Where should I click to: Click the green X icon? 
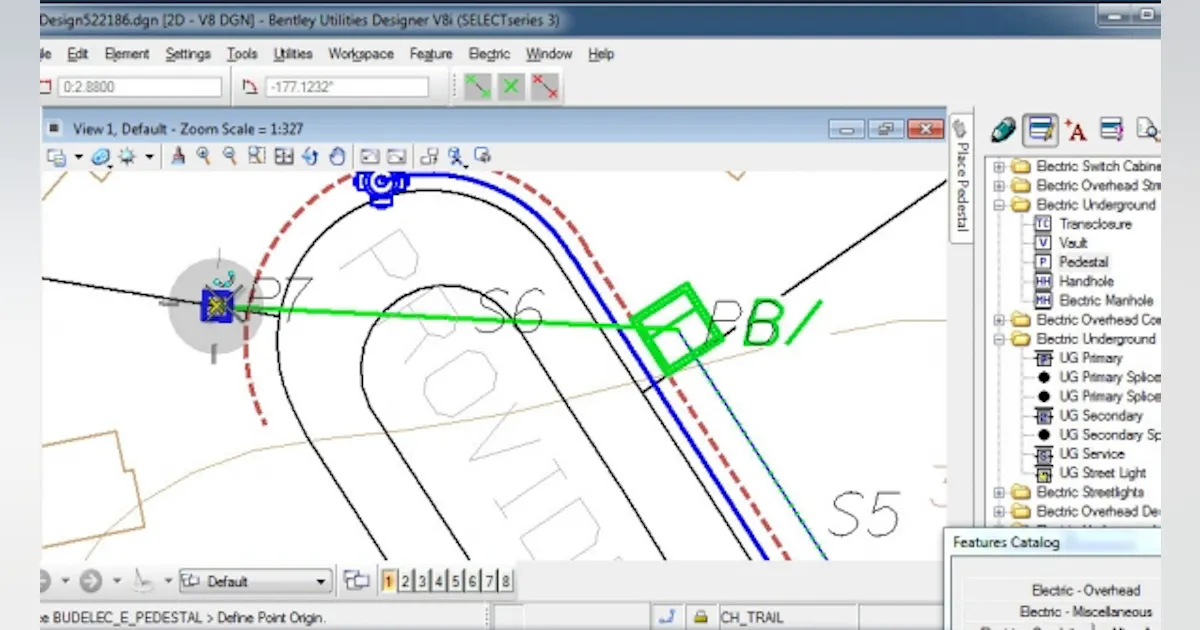click(x=511, y=87)
